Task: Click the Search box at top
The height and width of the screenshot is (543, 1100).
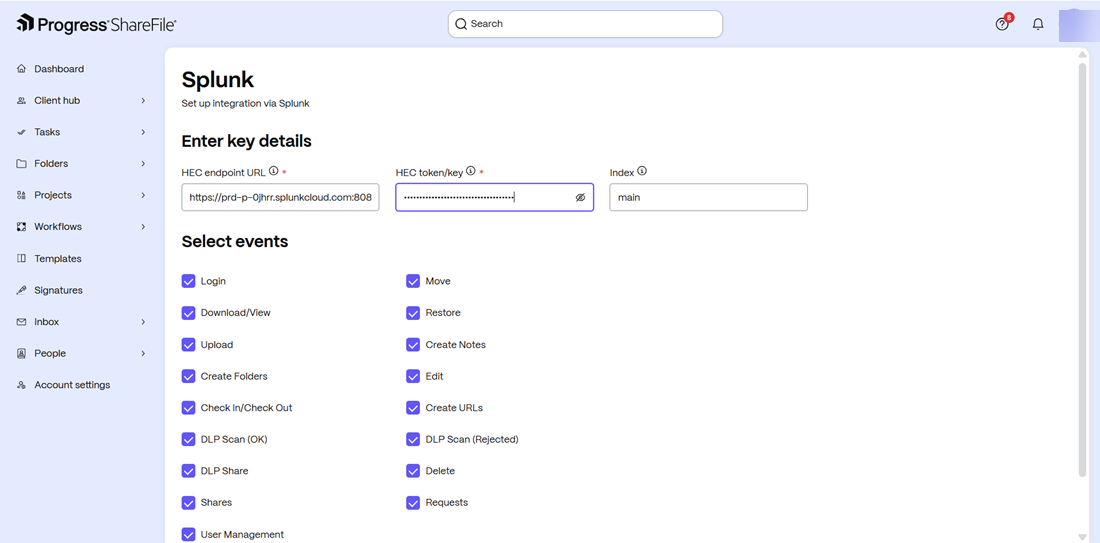Action: pyautogui.click(x=585, y=24)
